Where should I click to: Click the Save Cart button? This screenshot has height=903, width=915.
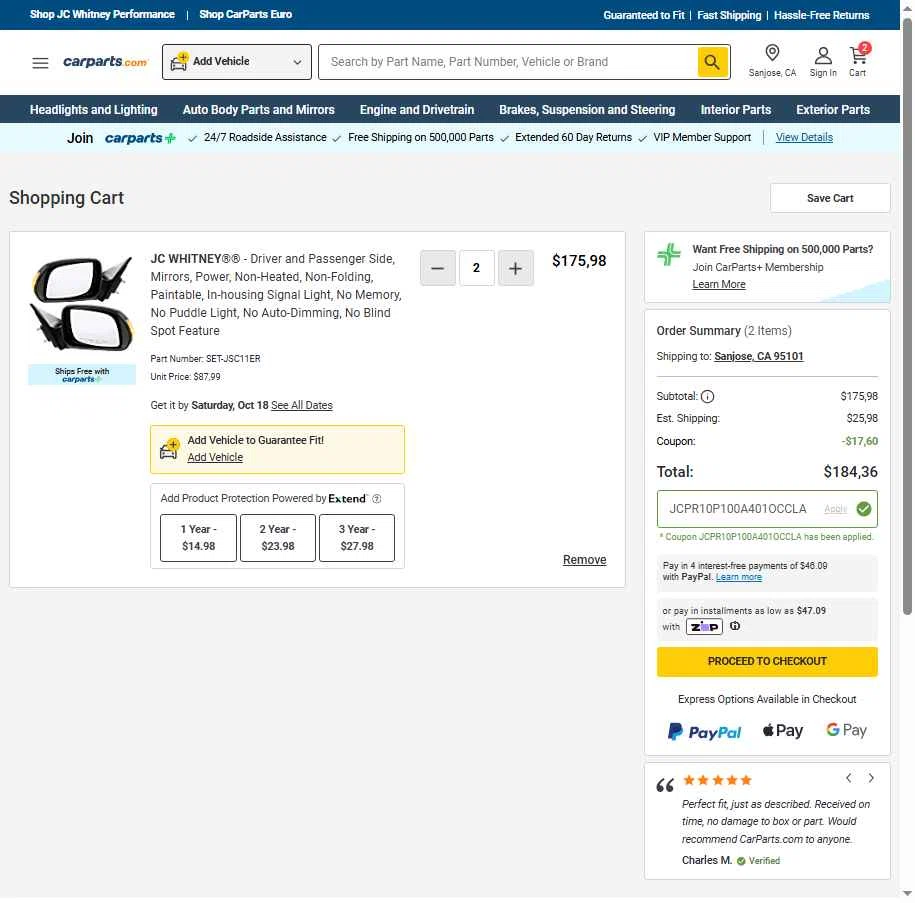[x=830, y=198]
